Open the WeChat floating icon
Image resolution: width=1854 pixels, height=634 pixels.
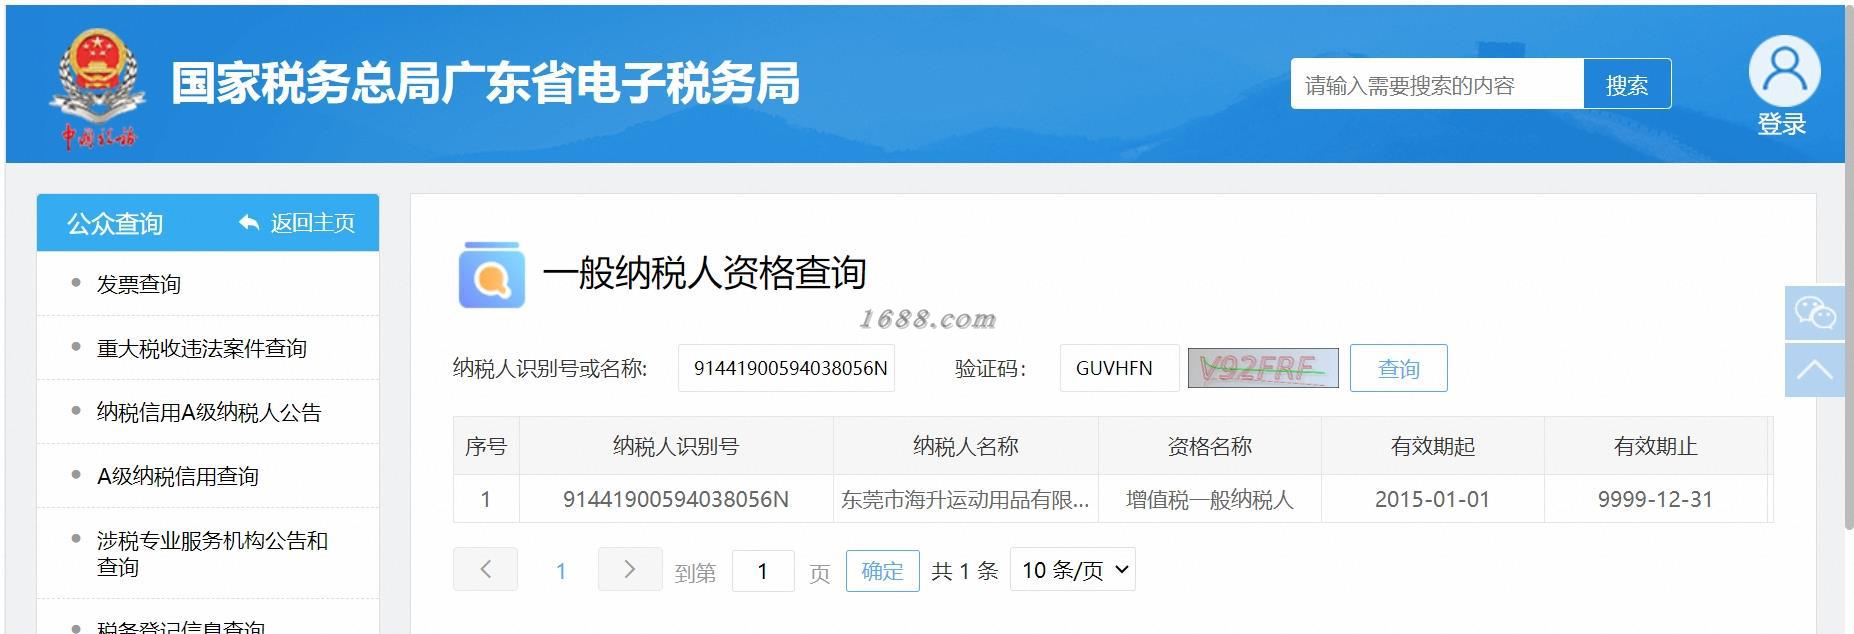pos(1815,313)
